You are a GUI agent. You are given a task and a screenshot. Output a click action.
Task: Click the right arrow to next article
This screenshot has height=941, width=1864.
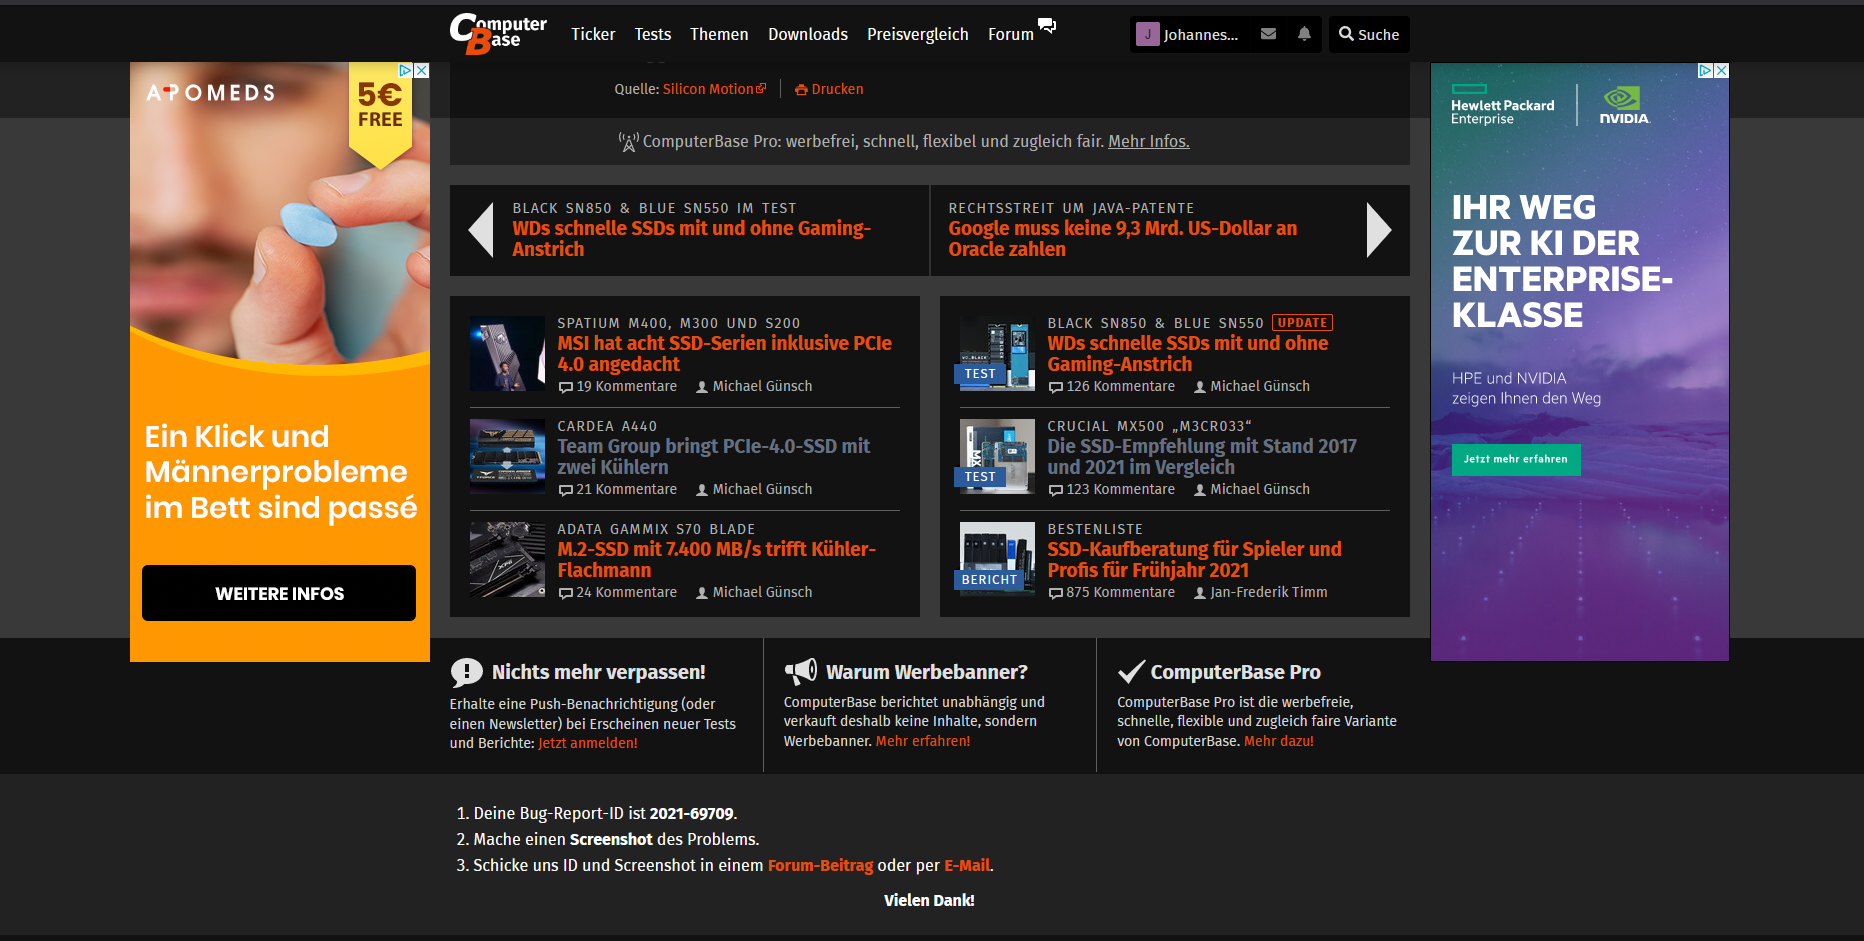[x=1380, y=230]
